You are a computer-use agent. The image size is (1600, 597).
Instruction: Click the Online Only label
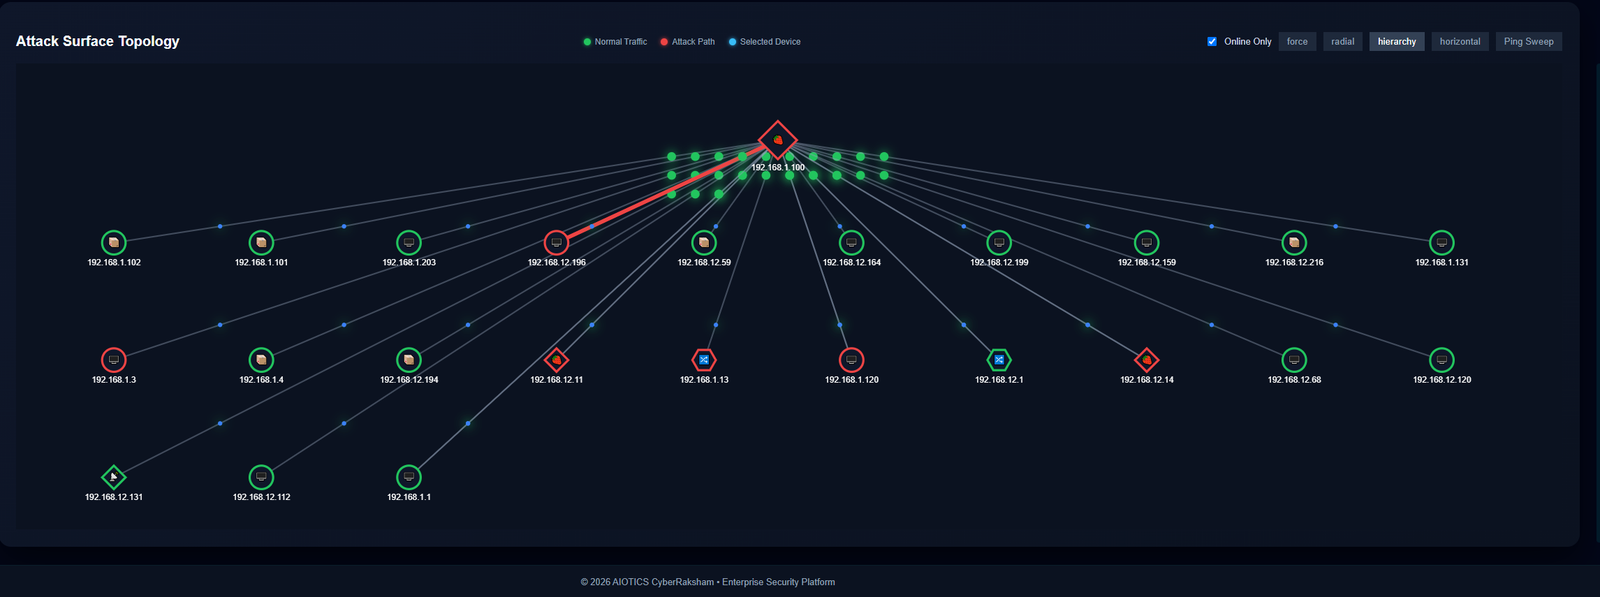click(x=1248, y=42)
